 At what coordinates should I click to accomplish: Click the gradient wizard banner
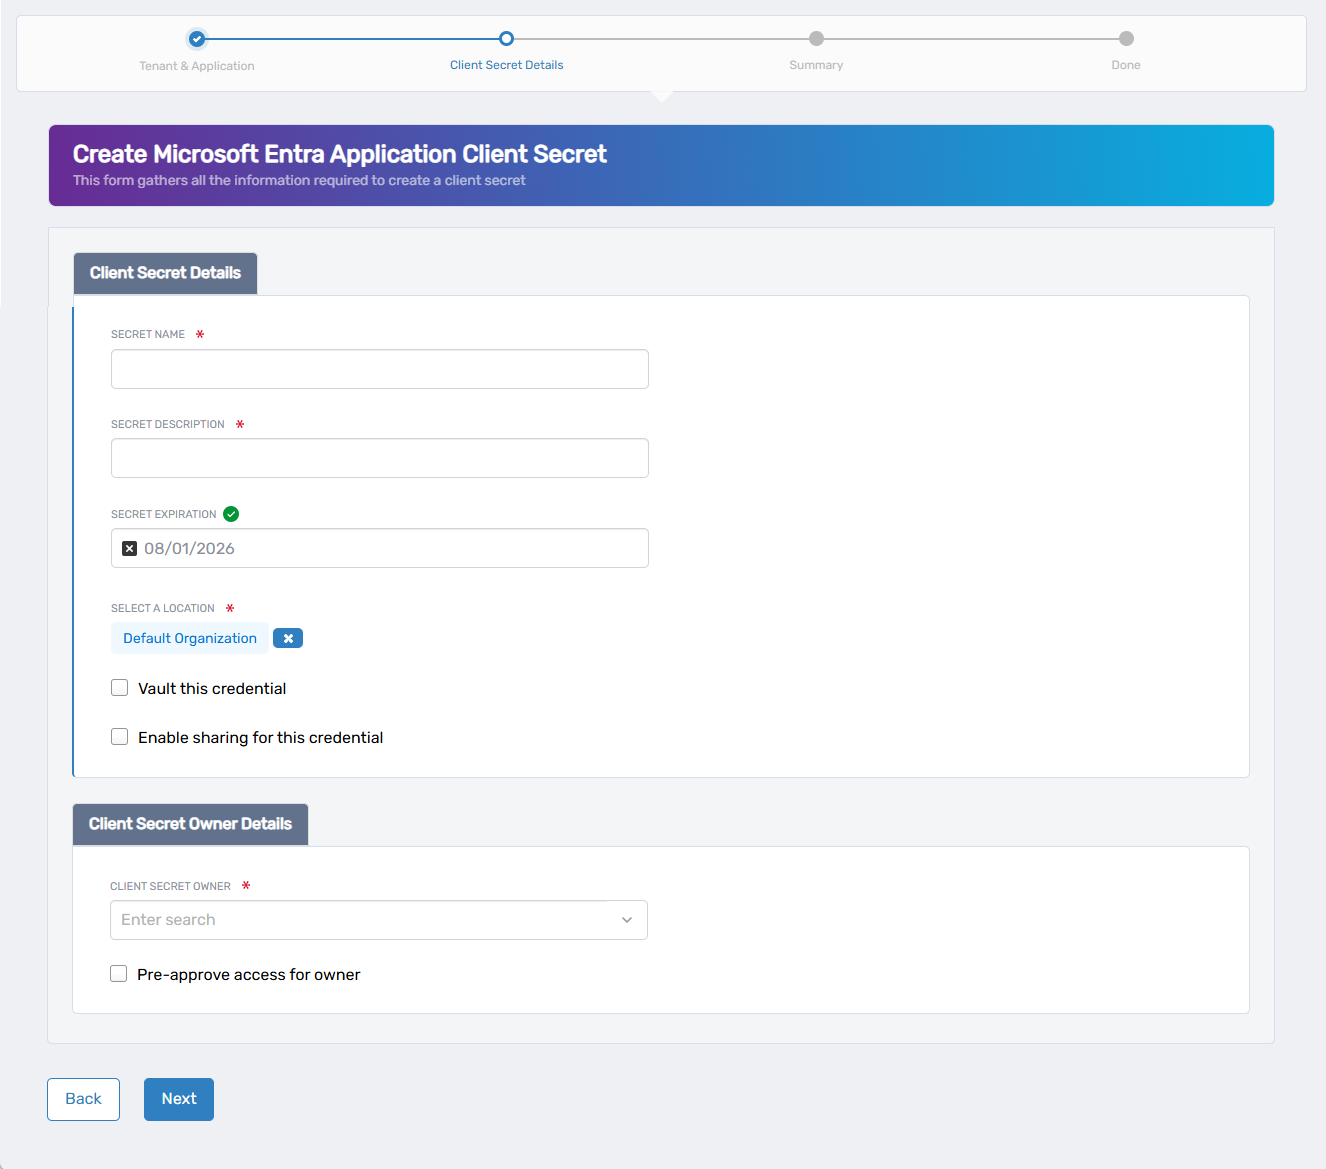click(661, 165)
